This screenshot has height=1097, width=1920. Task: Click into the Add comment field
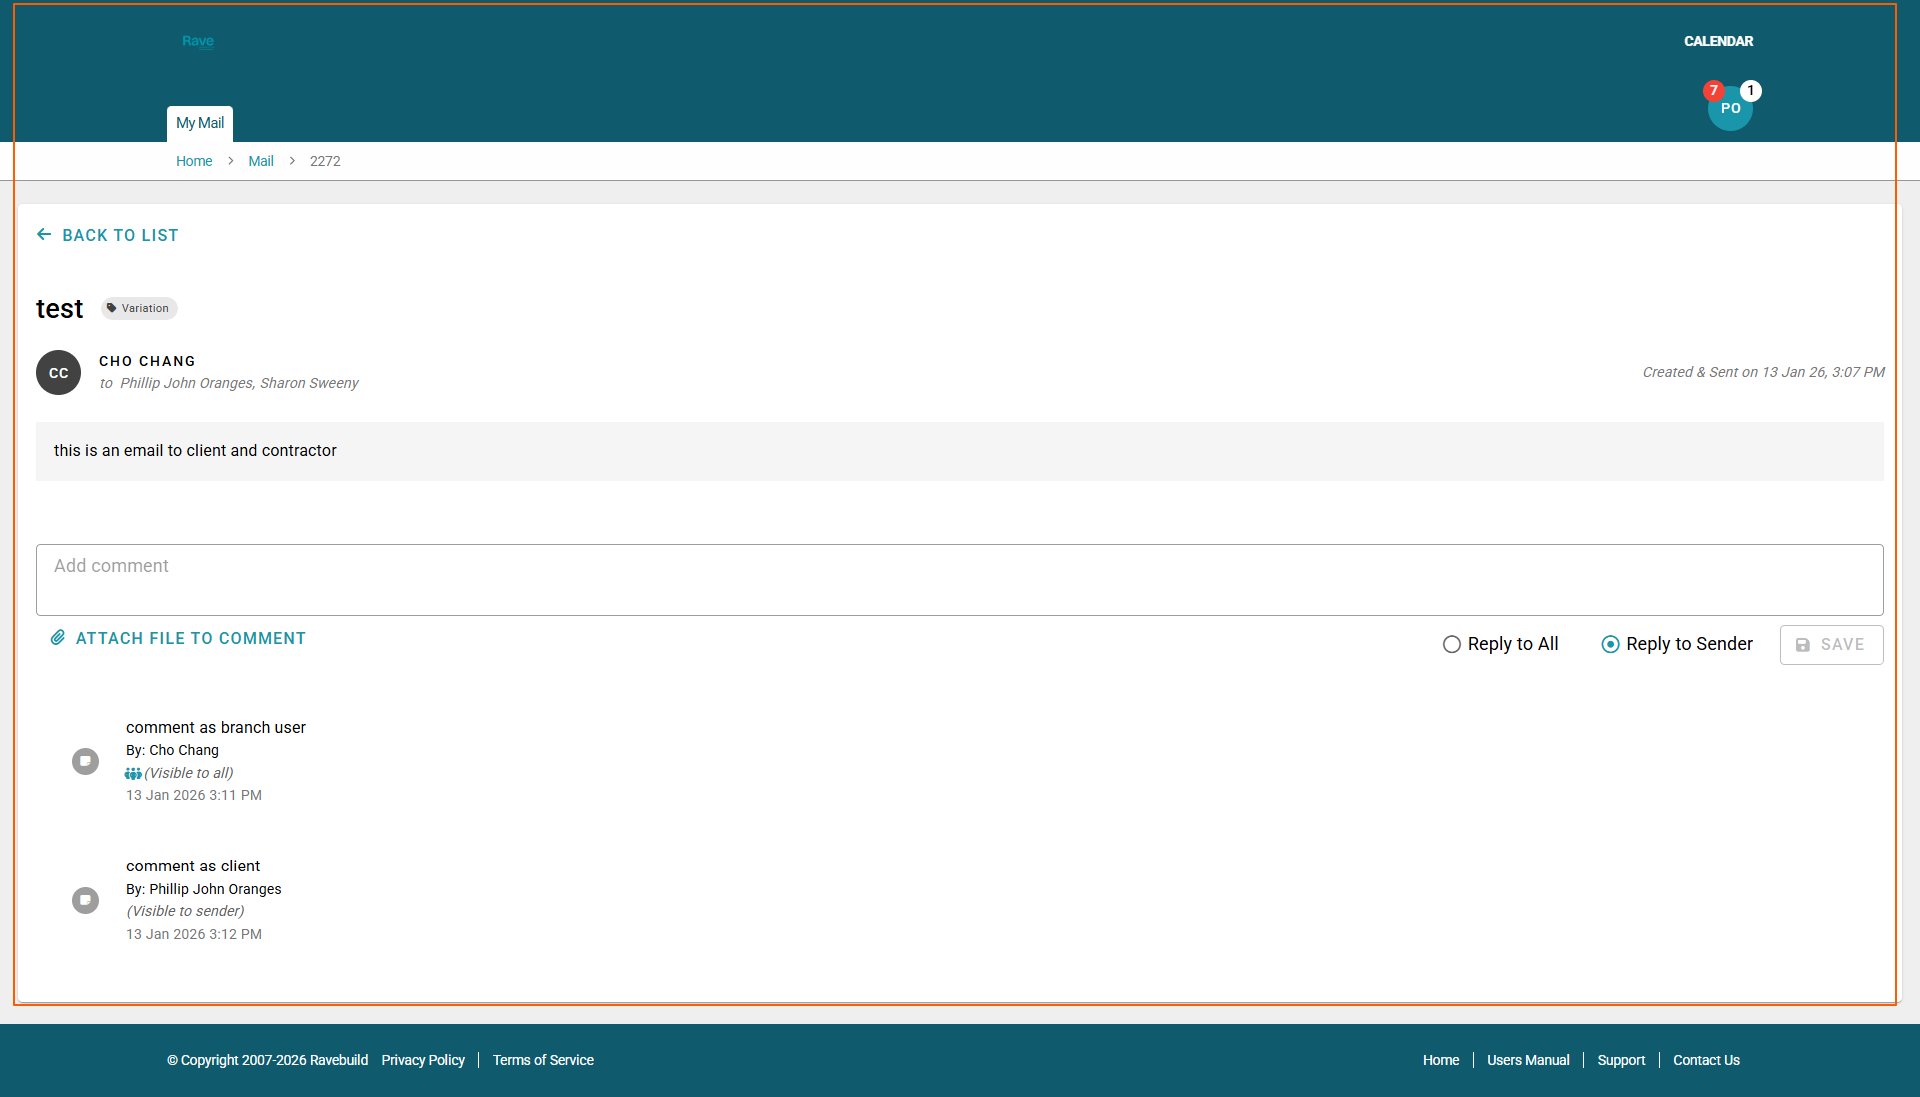pyautogui.click(x=958, y=580)
